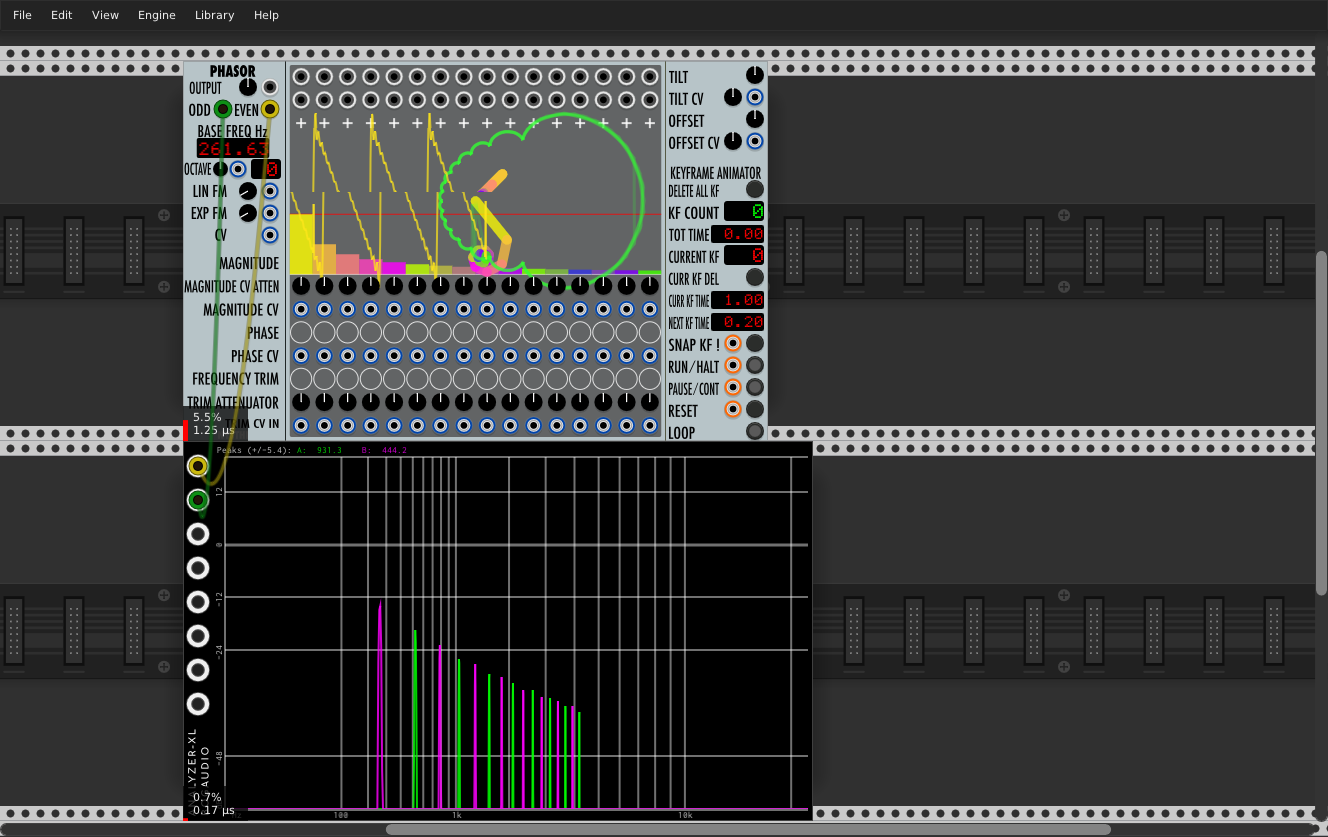This screenshot has height=837, width=1328.
Task: Click the leftmost MAGNITUDE CV ATTEN knob
Action: pyautogui.click(x=301, y=286)
